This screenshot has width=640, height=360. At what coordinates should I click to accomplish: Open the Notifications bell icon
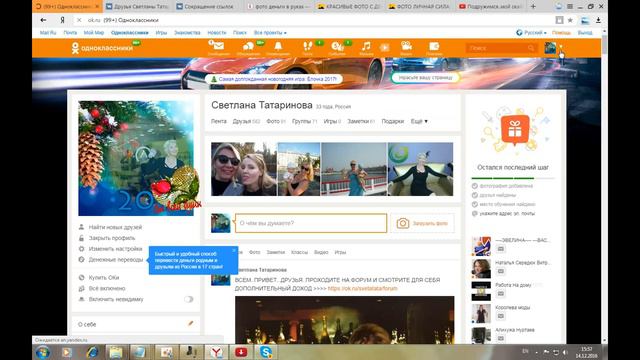tap(278, 46)
